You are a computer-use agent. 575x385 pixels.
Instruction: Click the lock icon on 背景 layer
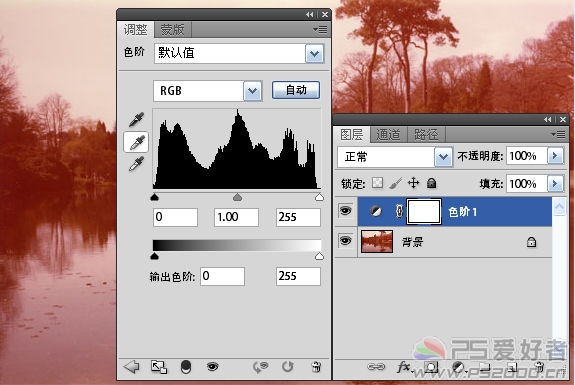click(x=531, y=242)
